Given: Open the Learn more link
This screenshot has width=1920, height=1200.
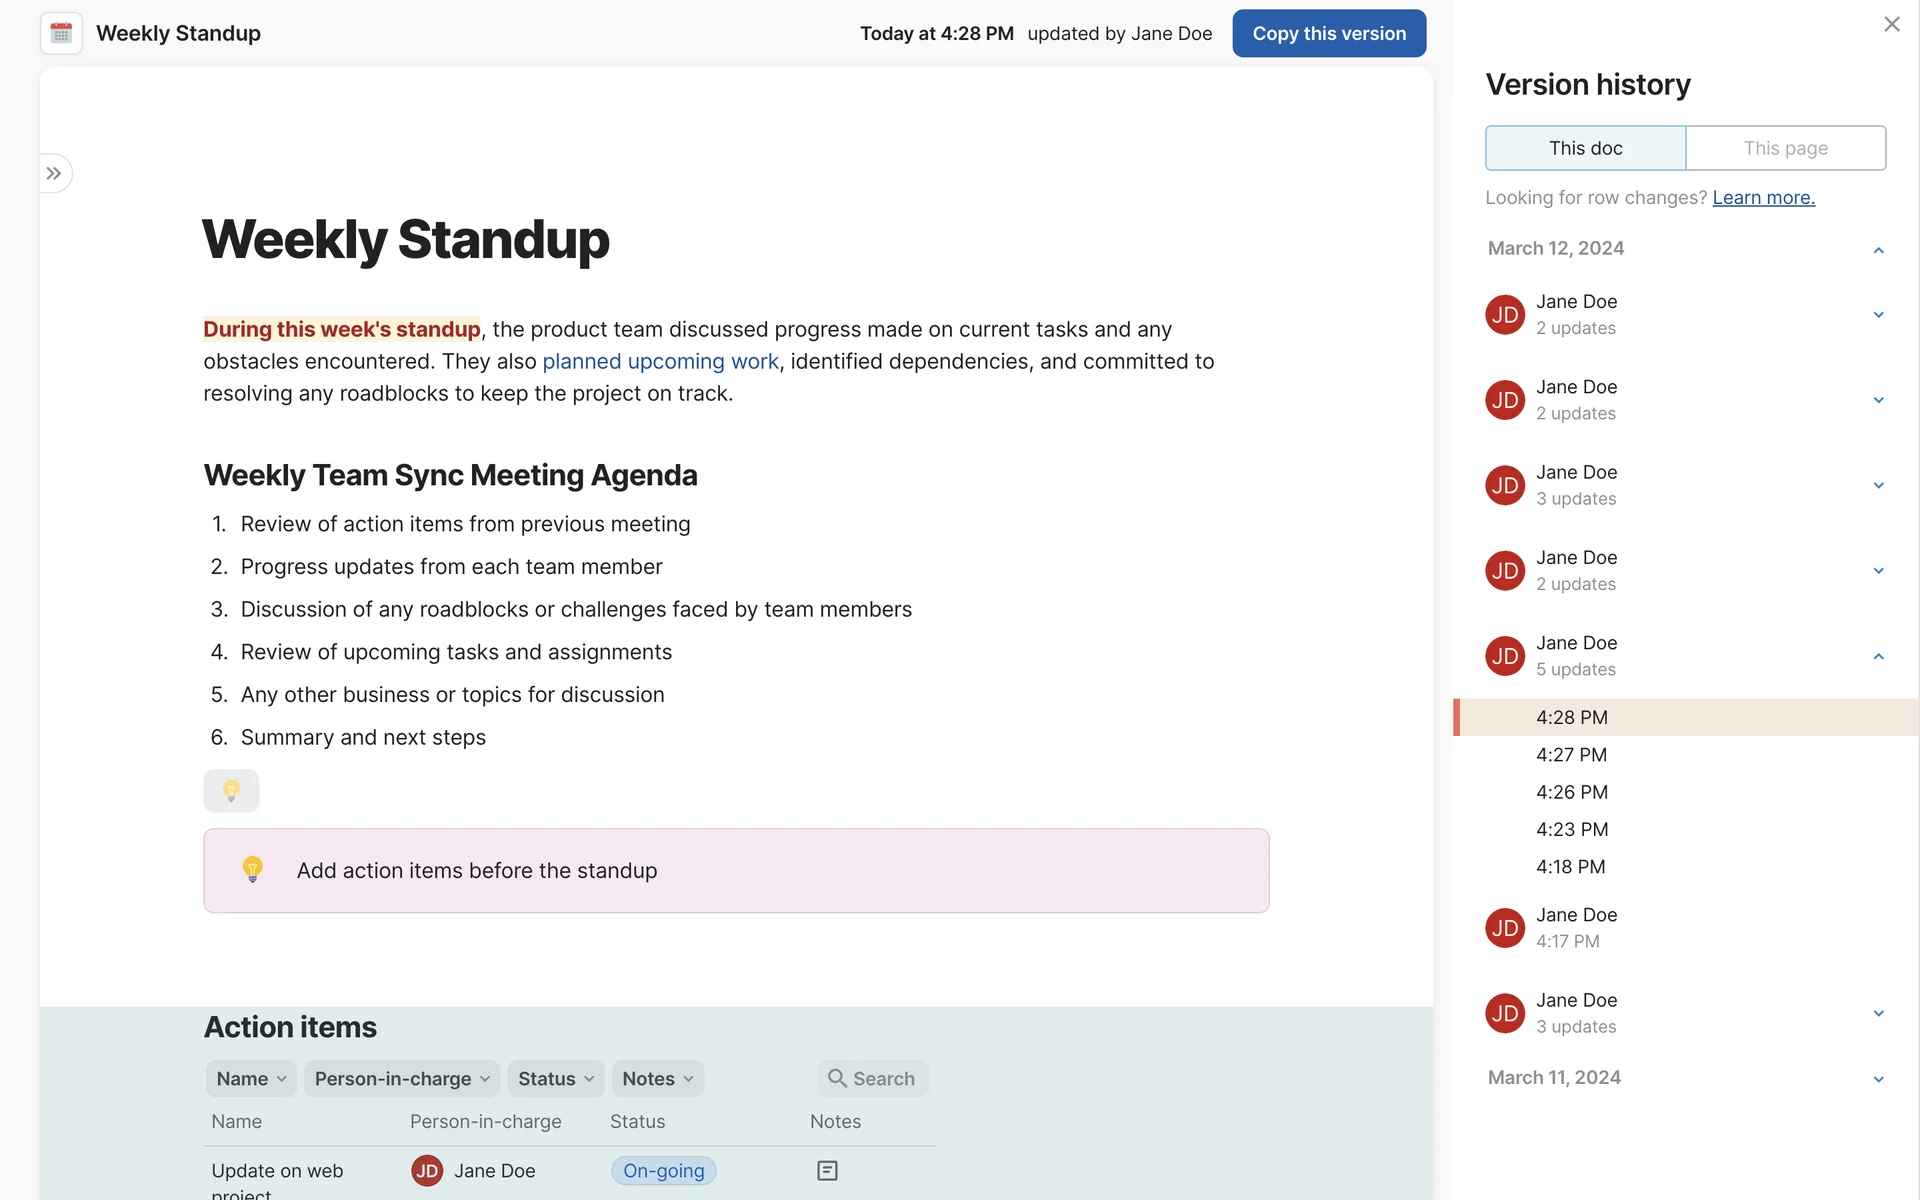Looking at the screenshot, I should 1763,197.
